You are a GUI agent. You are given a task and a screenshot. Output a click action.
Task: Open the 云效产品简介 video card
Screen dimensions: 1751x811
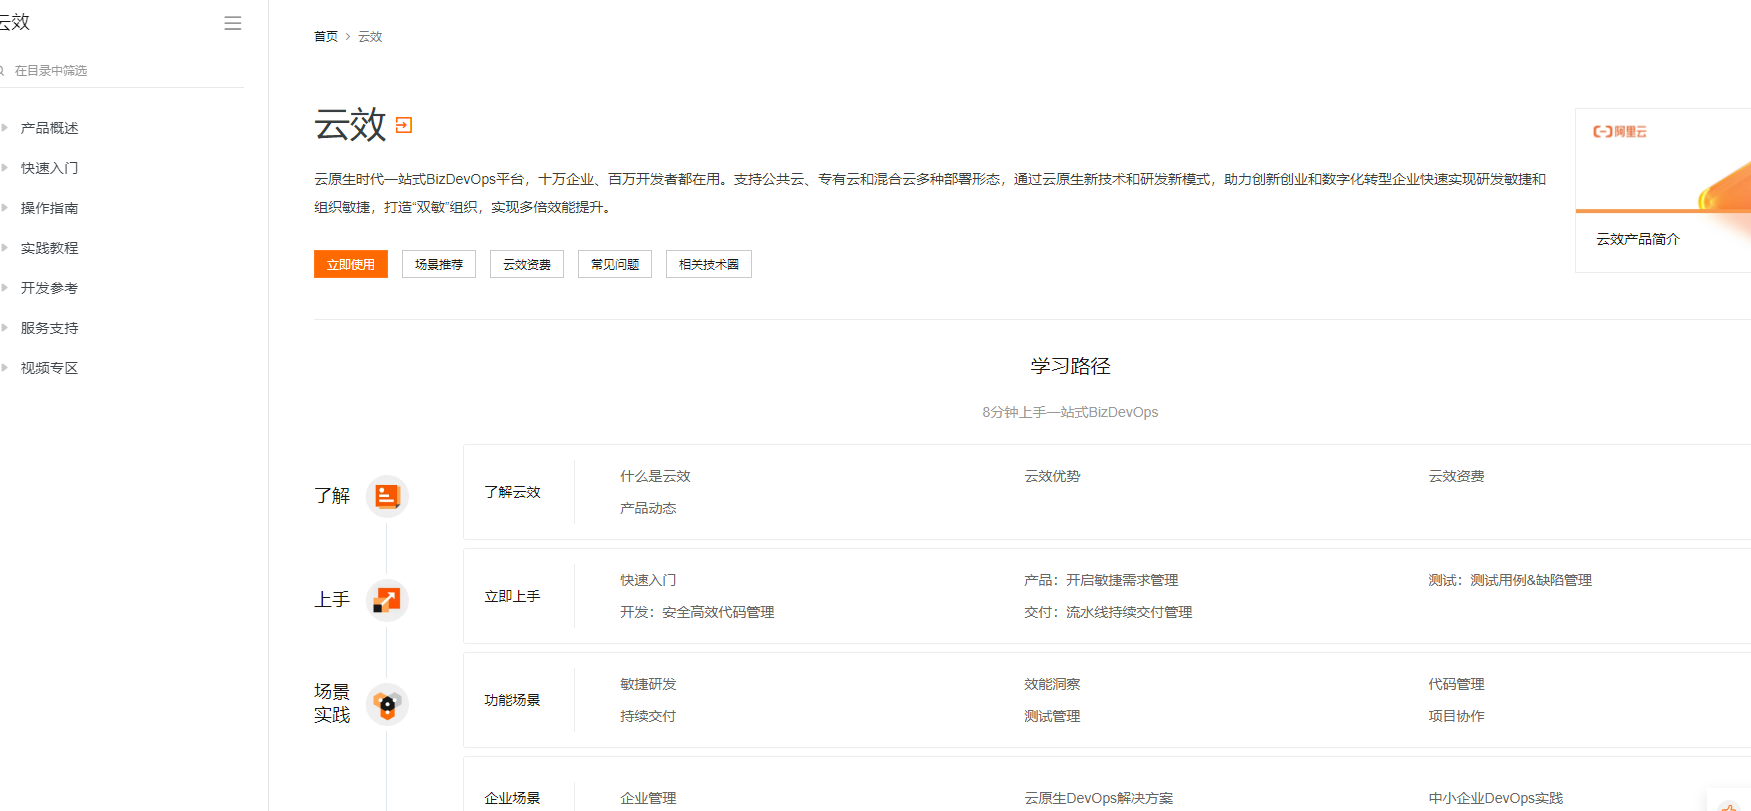point(1663,190)
